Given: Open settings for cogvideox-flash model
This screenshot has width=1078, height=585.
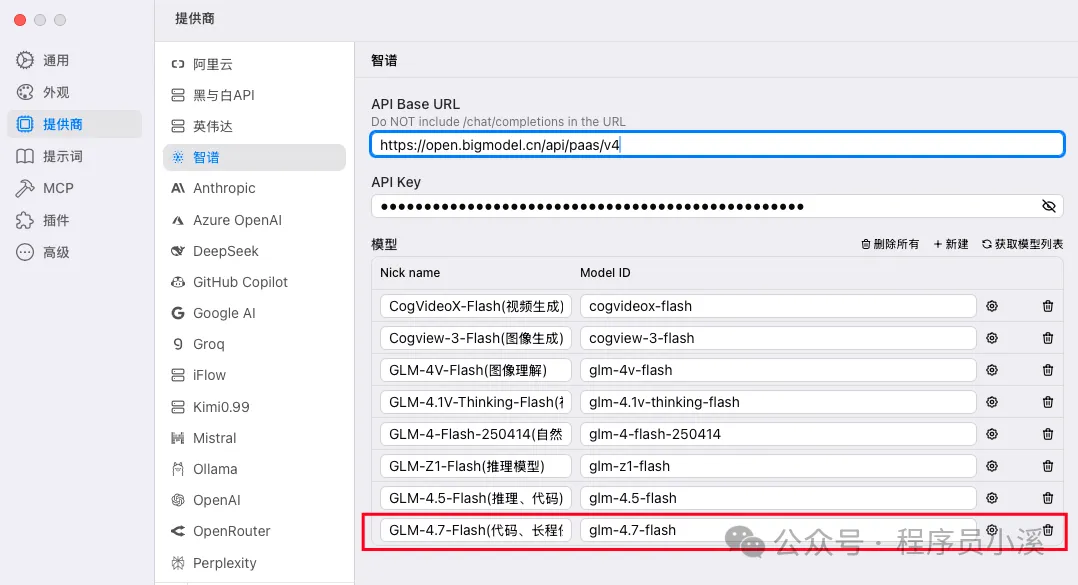Looking at the screenshot, I should tap(991, 306).
